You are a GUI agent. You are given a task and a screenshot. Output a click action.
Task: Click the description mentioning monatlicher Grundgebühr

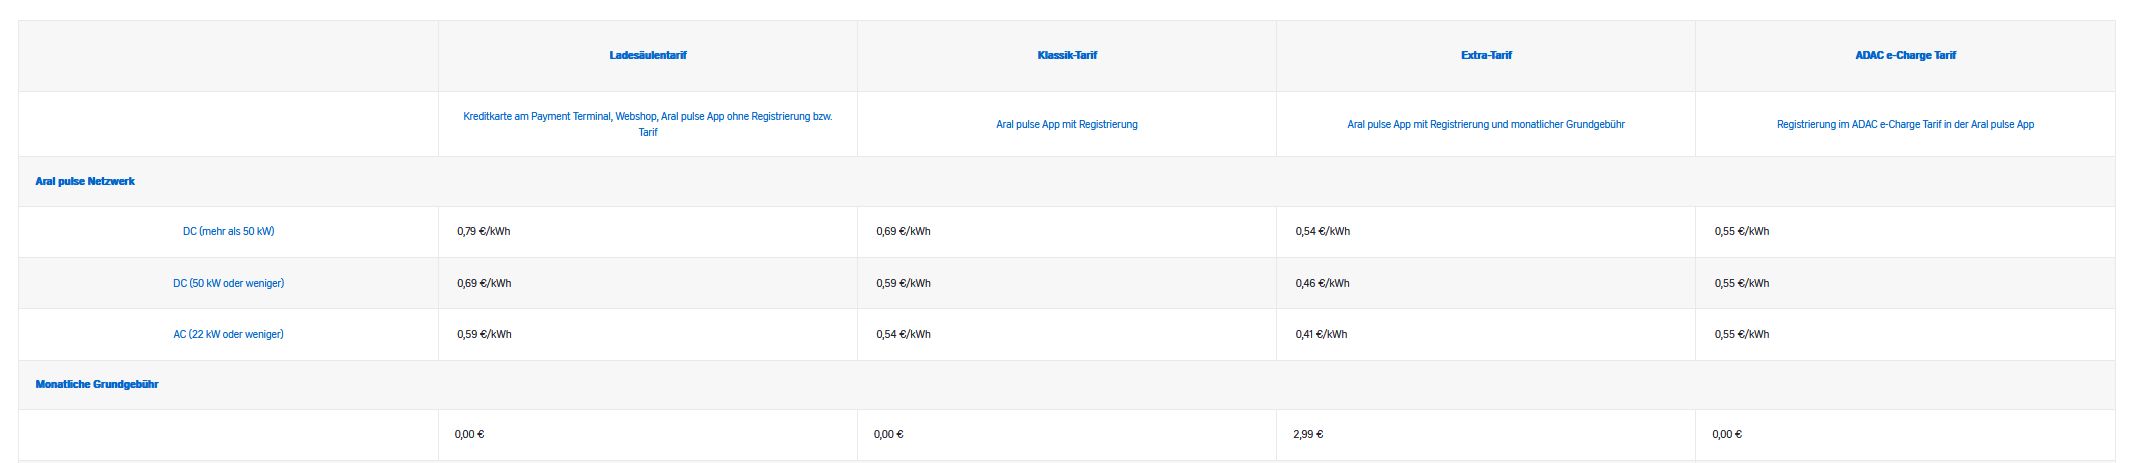1486,125
